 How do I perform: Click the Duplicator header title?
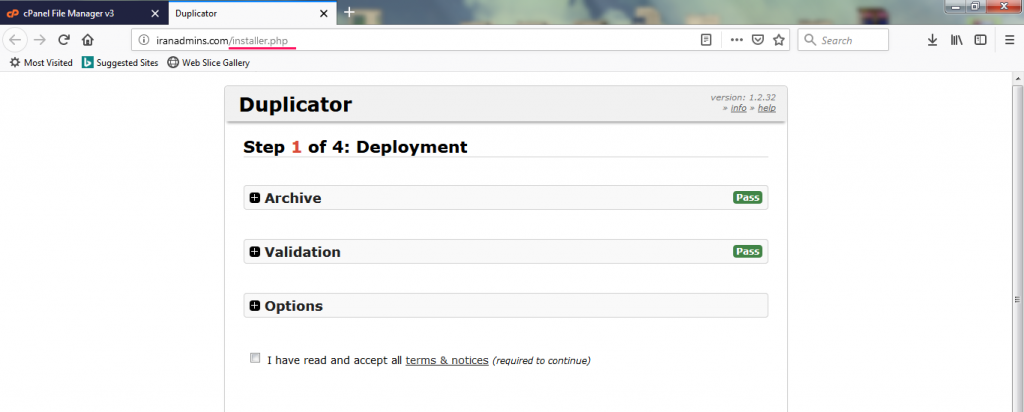(x=295, y=104)
